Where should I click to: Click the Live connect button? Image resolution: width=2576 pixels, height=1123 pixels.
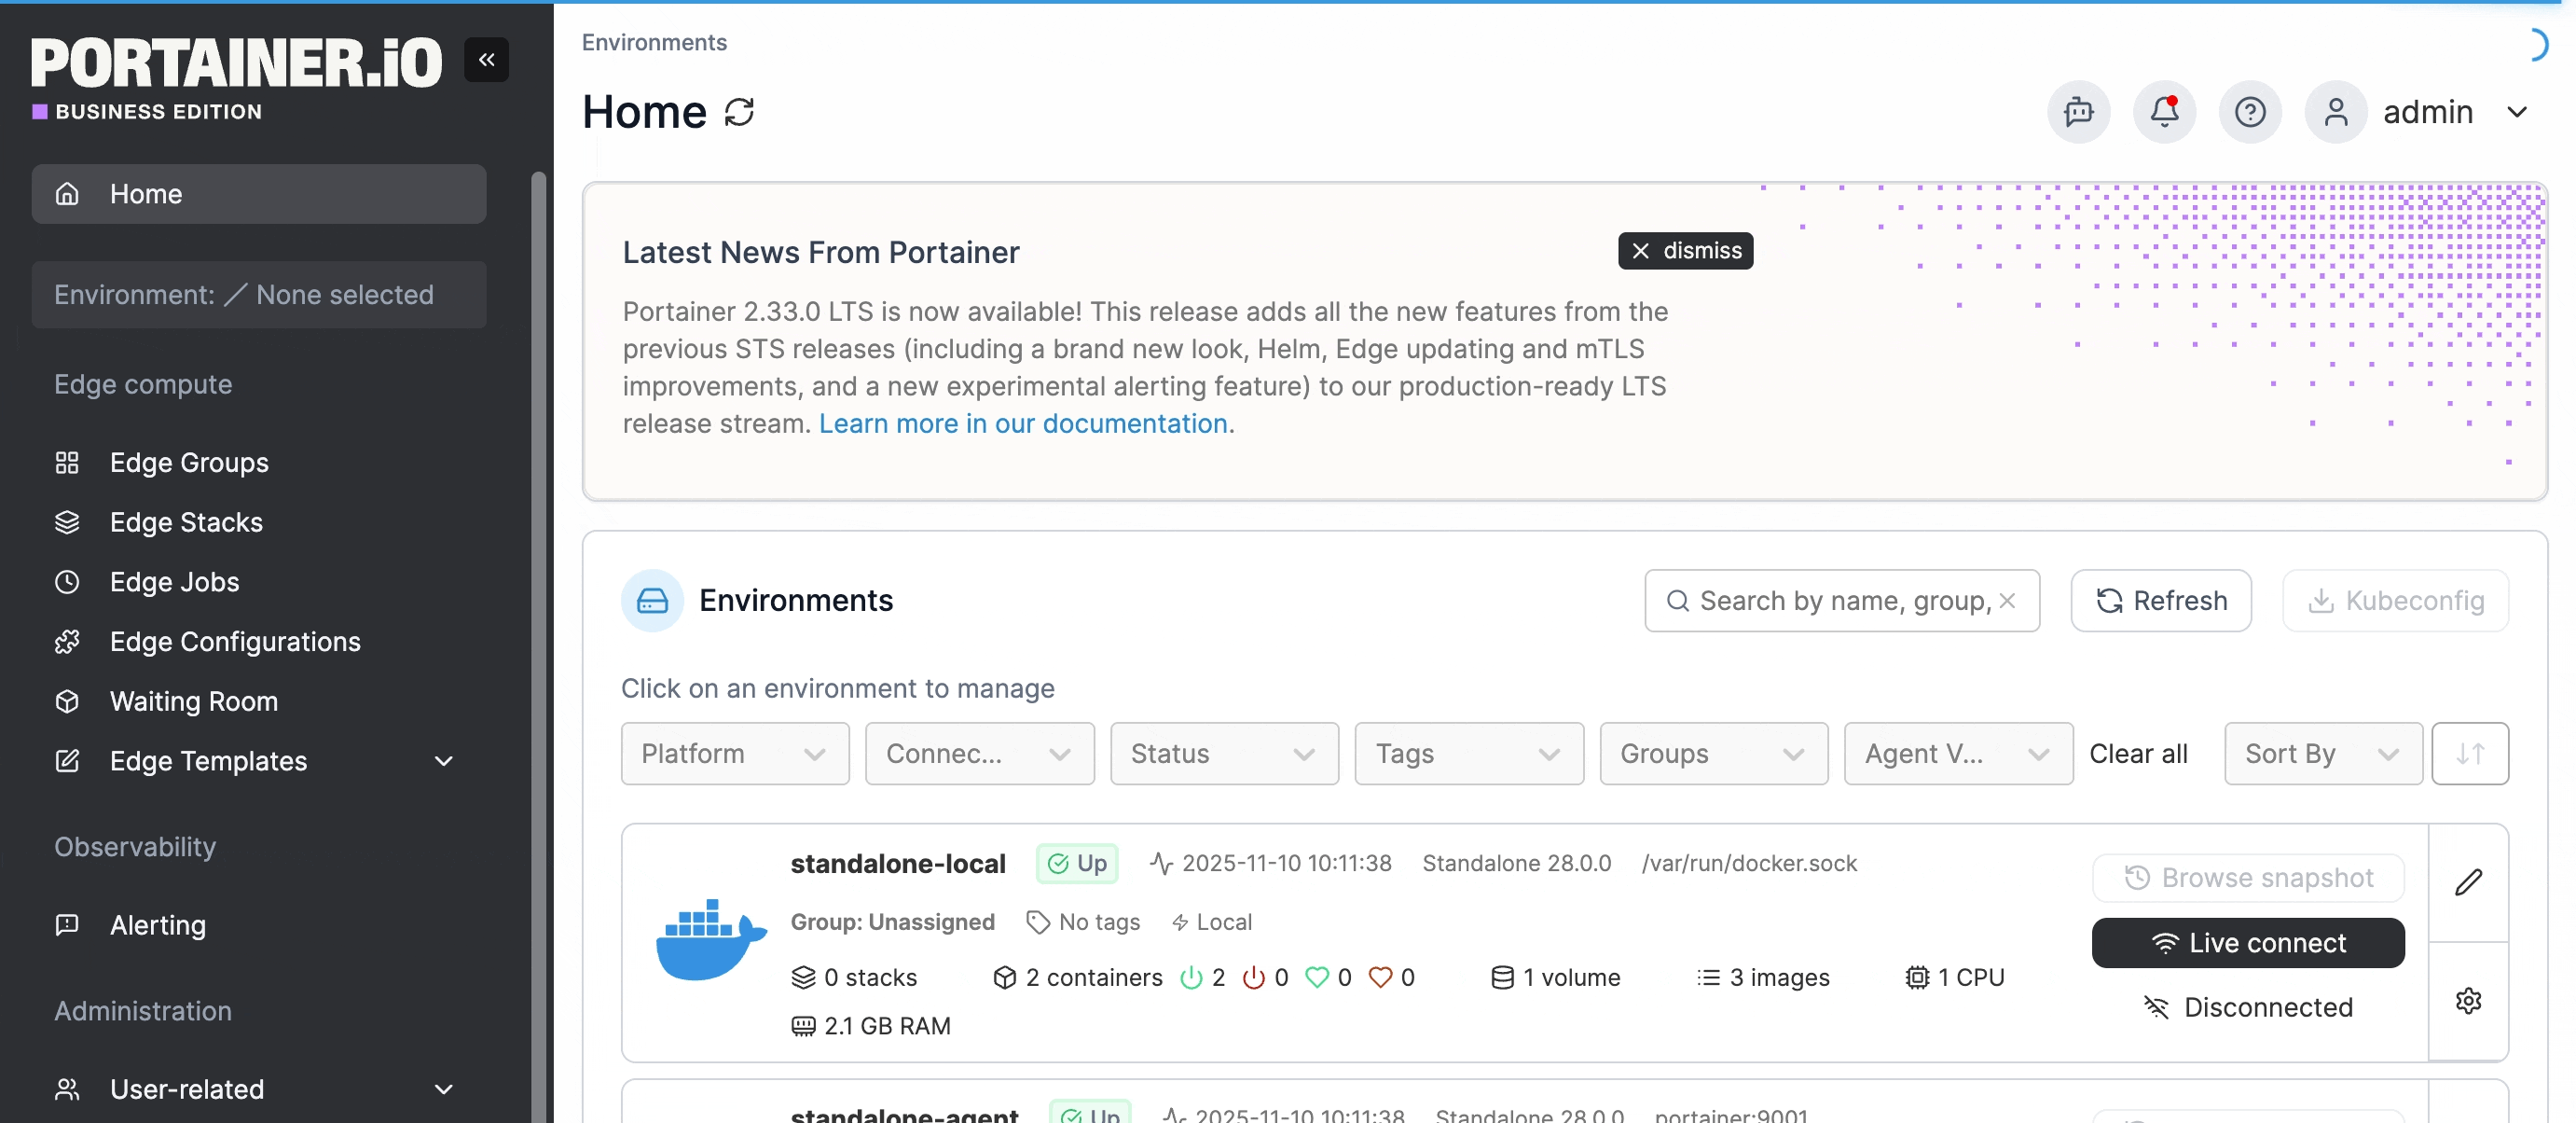click(2247, 942)
